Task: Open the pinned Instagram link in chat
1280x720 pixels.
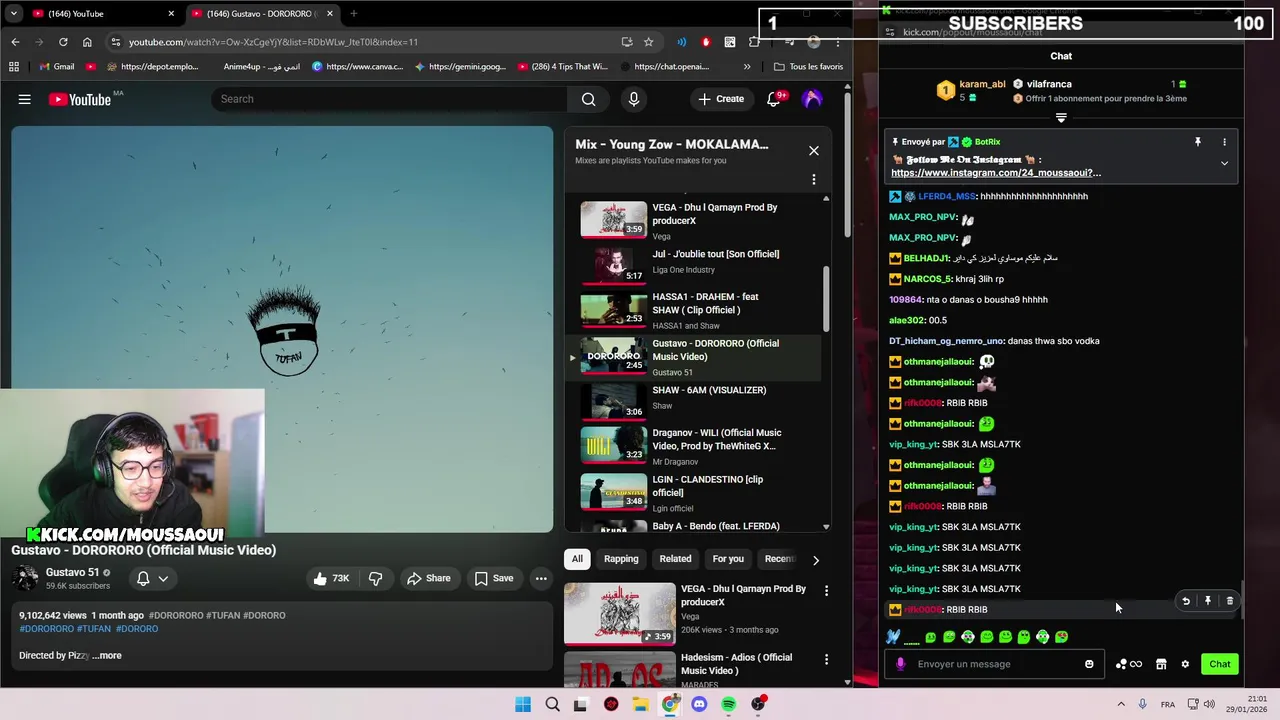Action: (996, 173)
